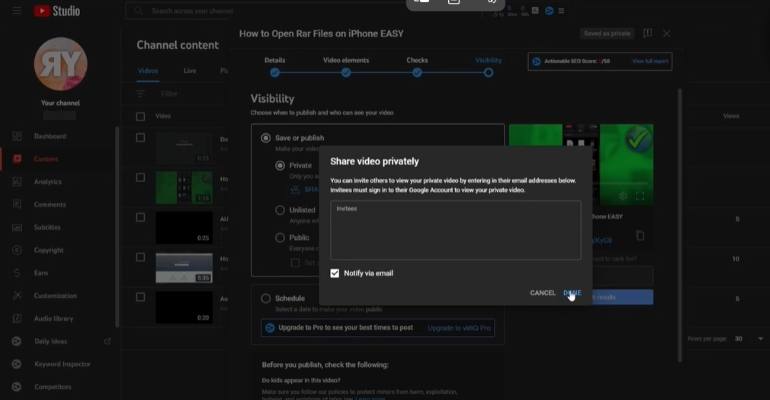
Task: Open the green 1:16 video thumbnail
Action: click(x=184, y=188)
